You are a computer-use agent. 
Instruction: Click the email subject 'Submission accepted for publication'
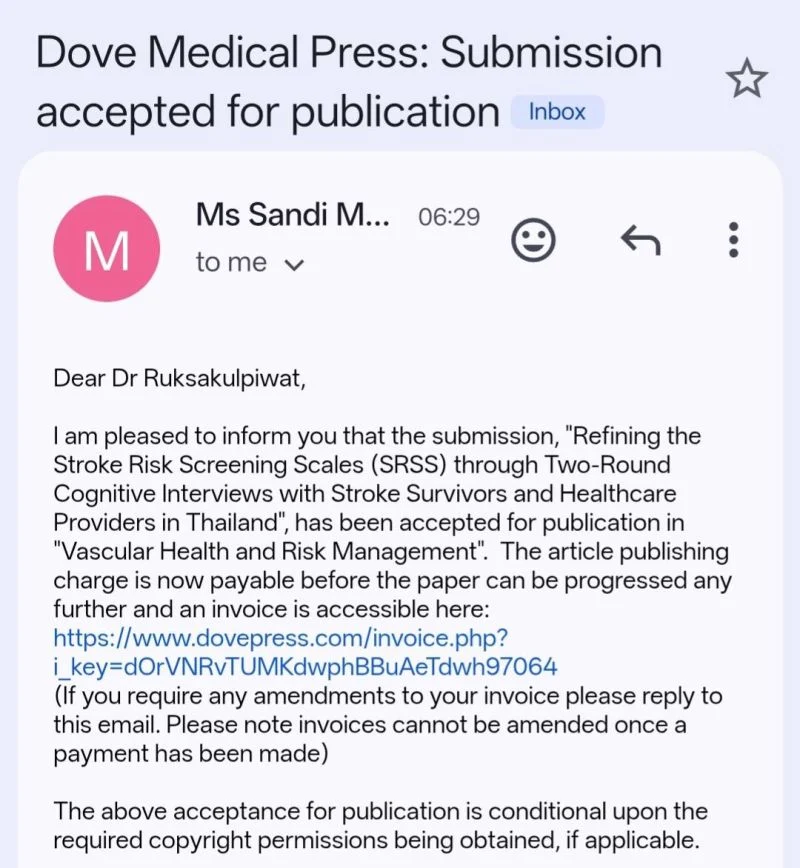tap(349, 81)
